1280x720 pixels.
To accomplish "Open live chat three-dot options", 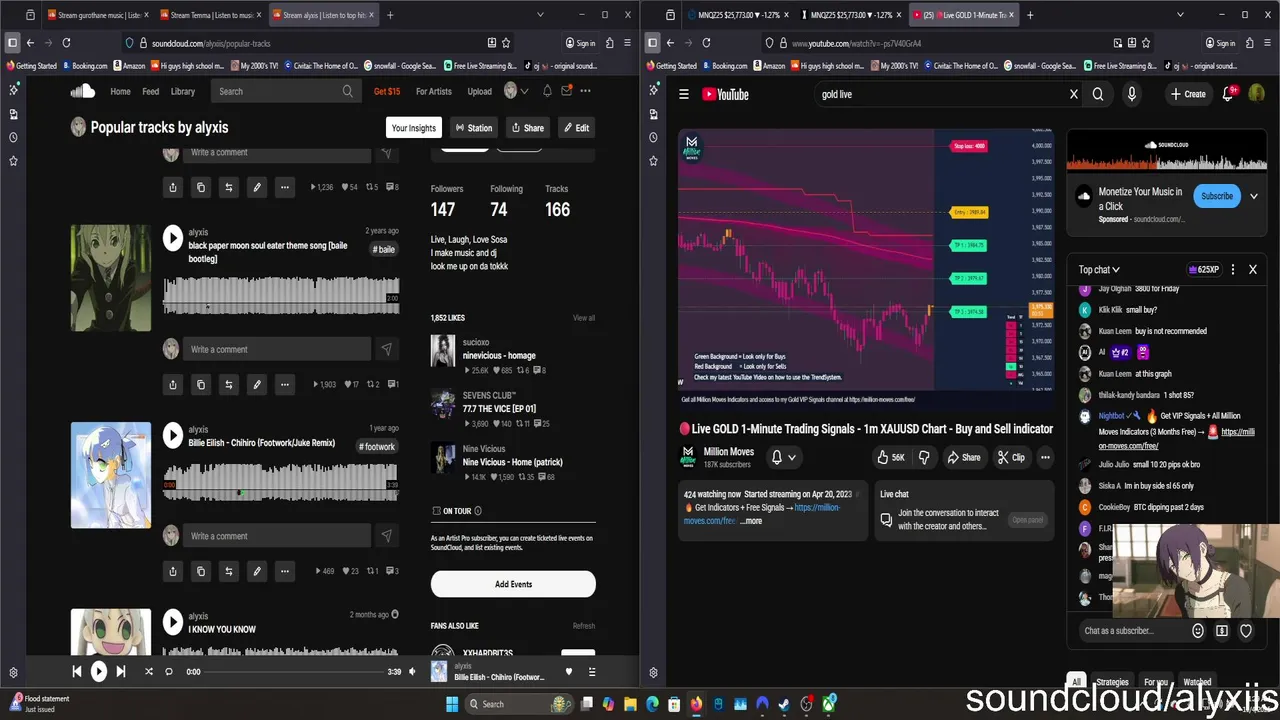I will 1233,269.
